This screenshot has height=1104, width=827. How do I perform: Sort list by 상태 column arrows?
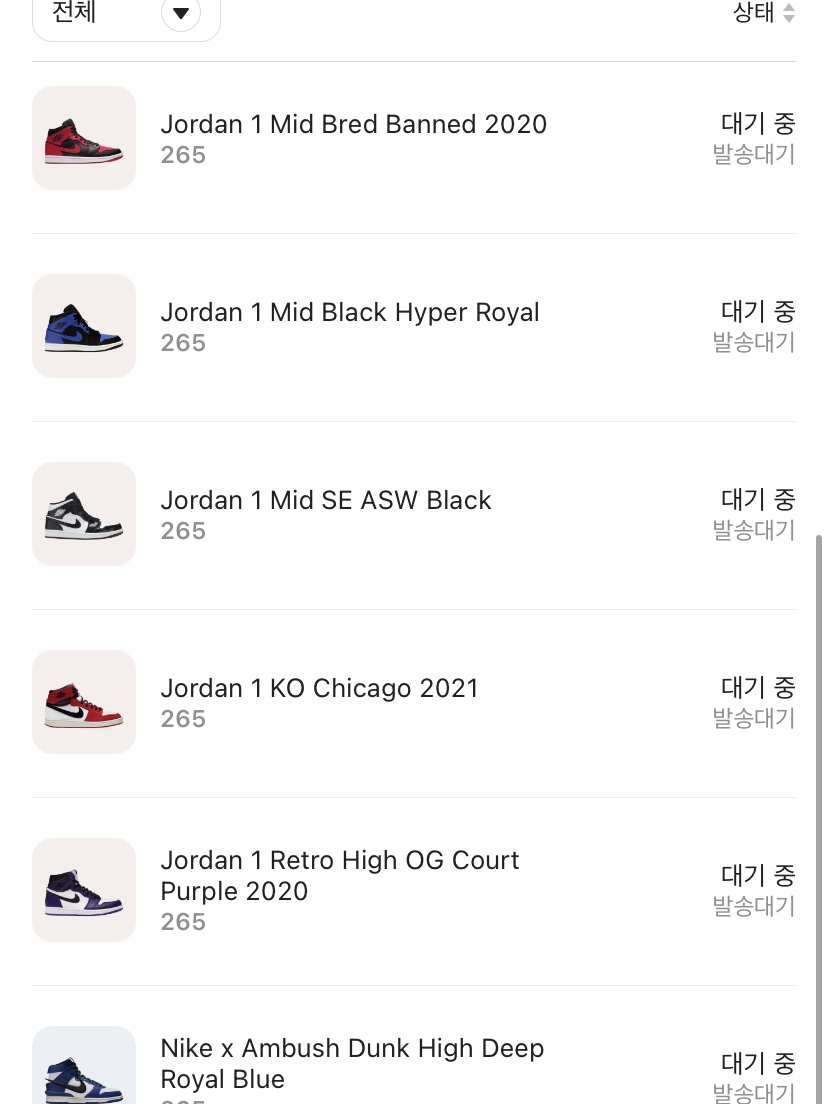tap(789, 13)
